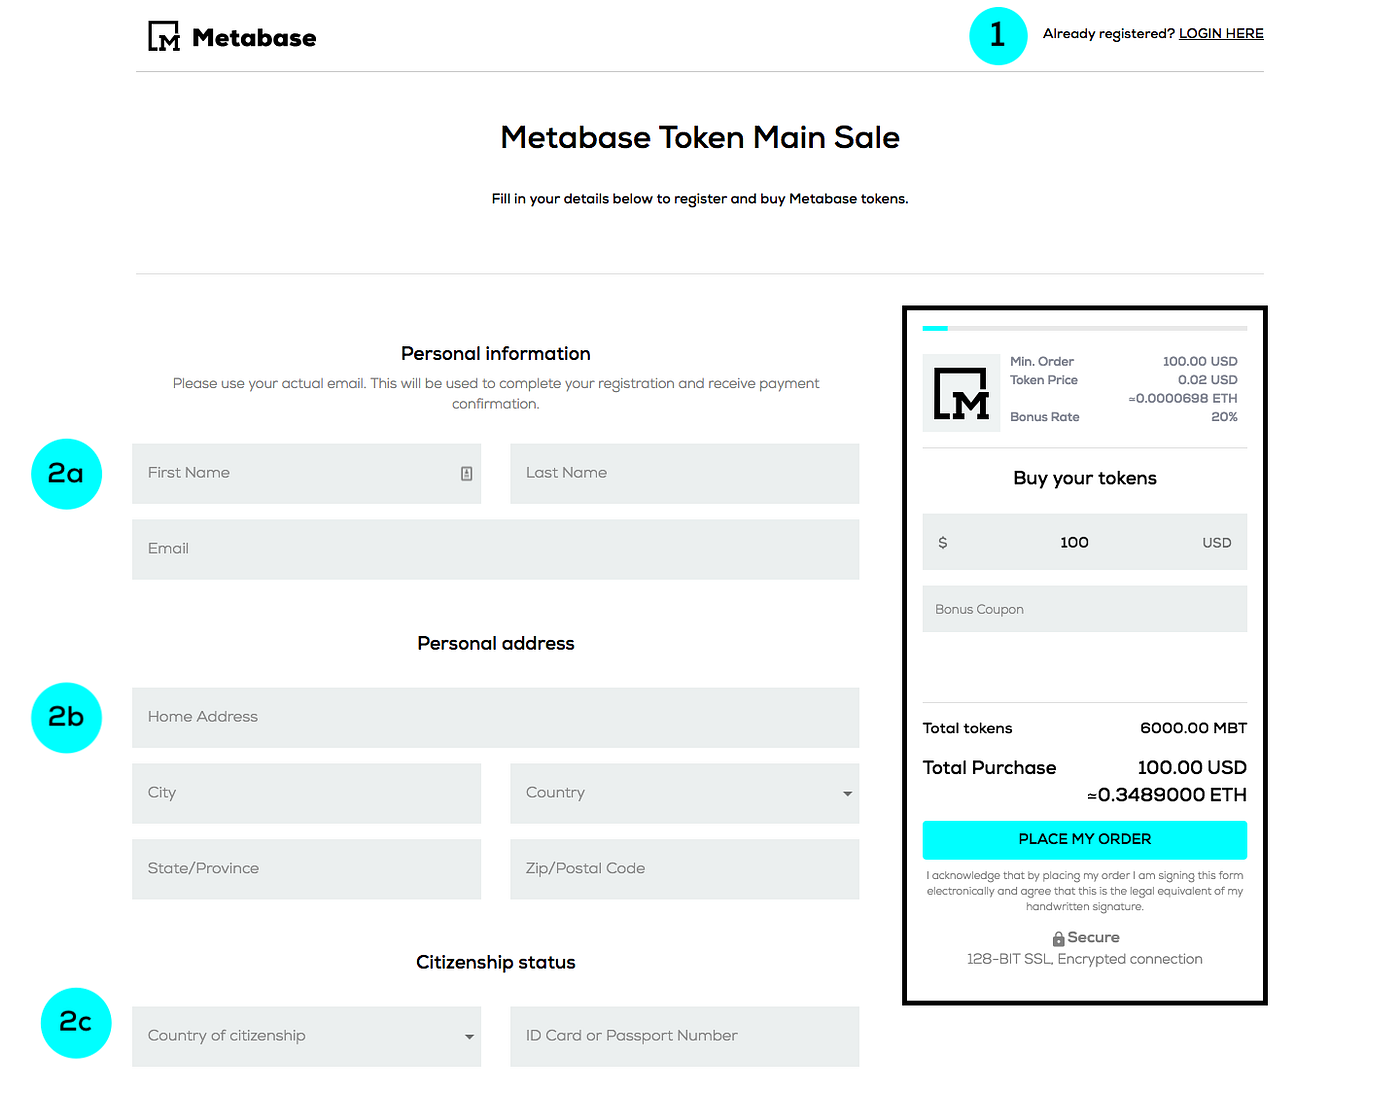The image size is (1400, 1100).
Task: Click the Zip/Postal Code field
Action: click(x=685, y=869)
